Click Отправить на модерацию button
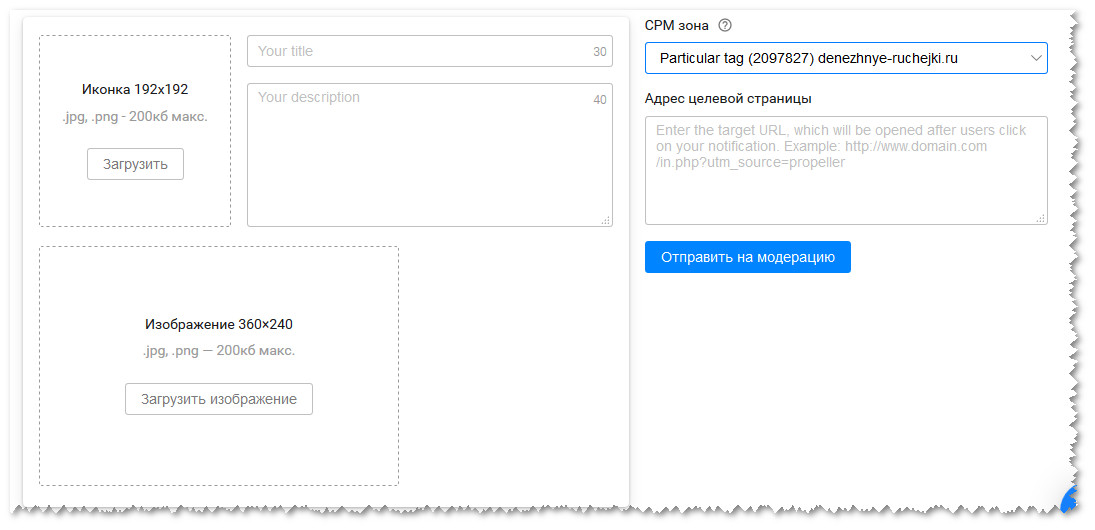Screen dimensions: 1095x530 747,257
